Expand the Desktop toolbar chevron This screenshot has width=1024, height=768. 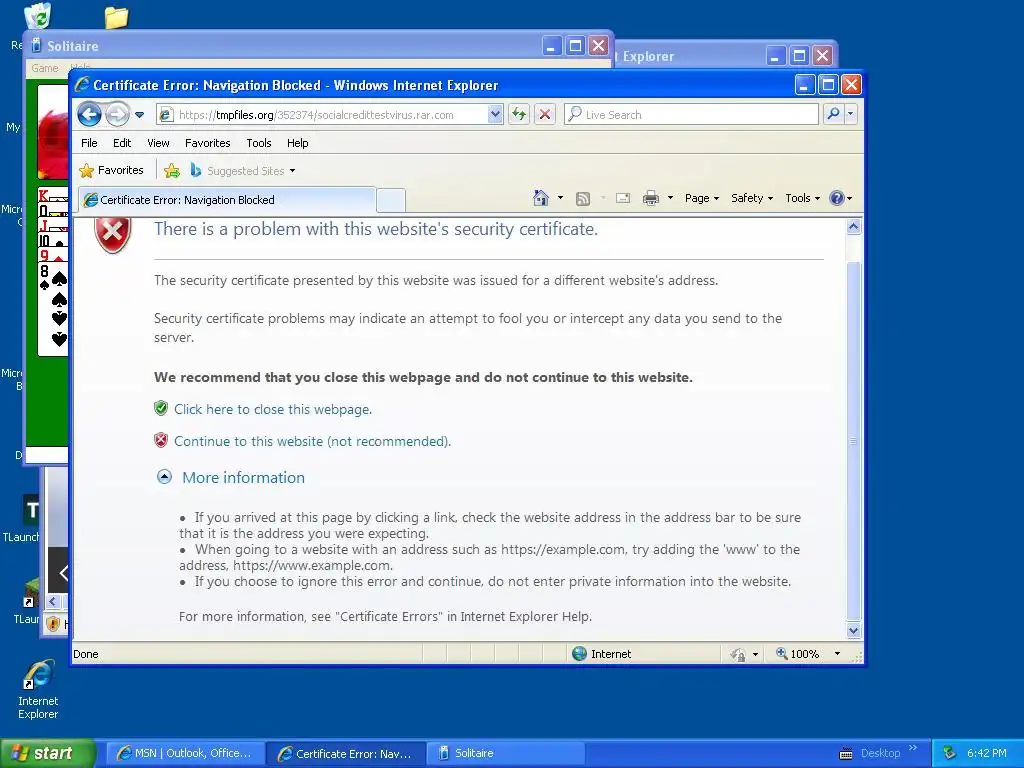click(913, 748)
